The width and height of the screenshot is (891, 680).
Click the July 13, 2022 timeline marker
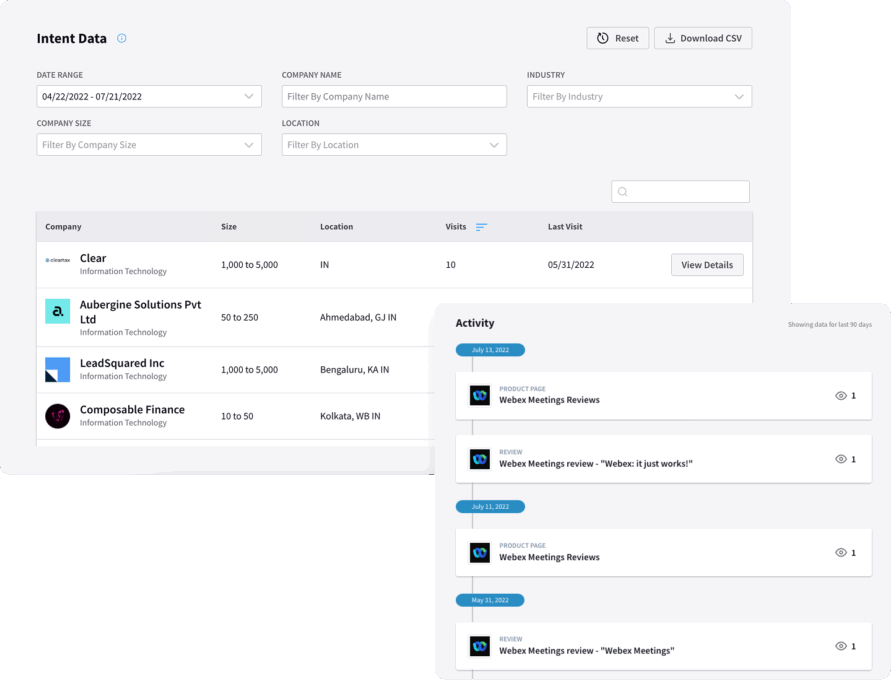[x=490, y=350]
